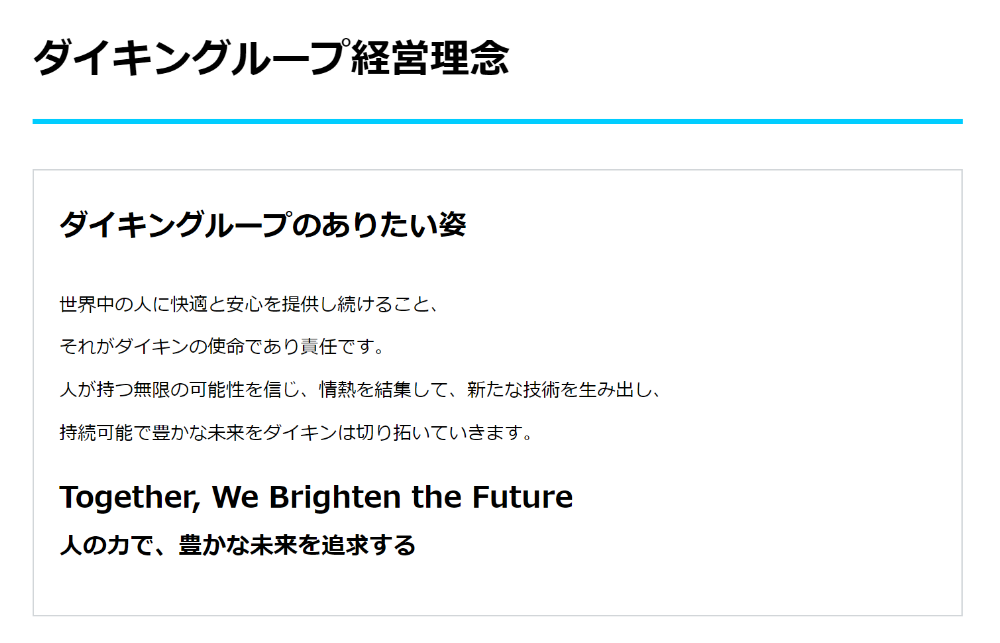Click ありたい姿 within the section heading
Viewport: 1000px width, 643px height.
pos(393,225)
